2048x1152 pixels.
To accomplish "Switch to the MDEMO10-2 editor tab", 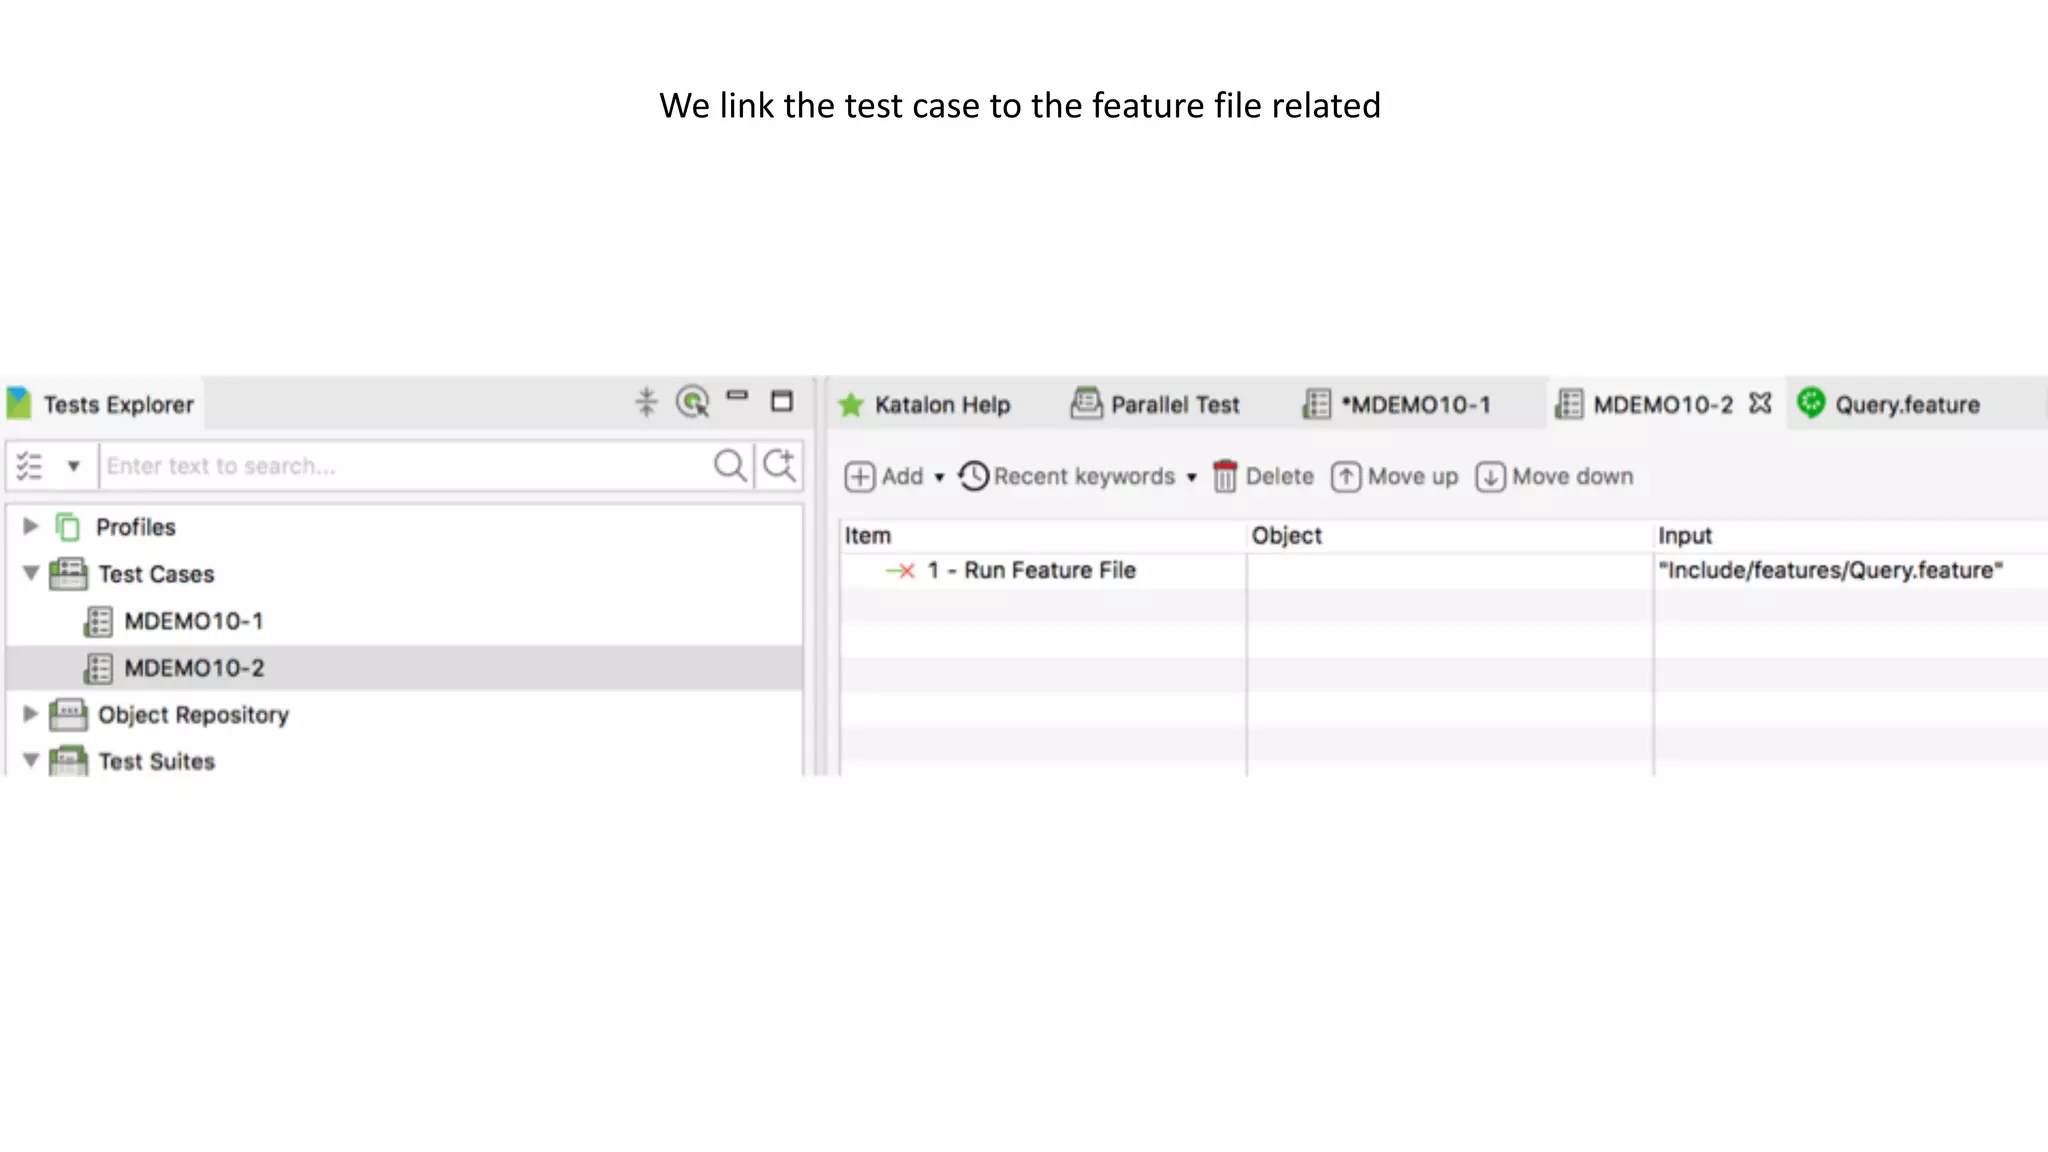I will click(x=1663, y=405).
